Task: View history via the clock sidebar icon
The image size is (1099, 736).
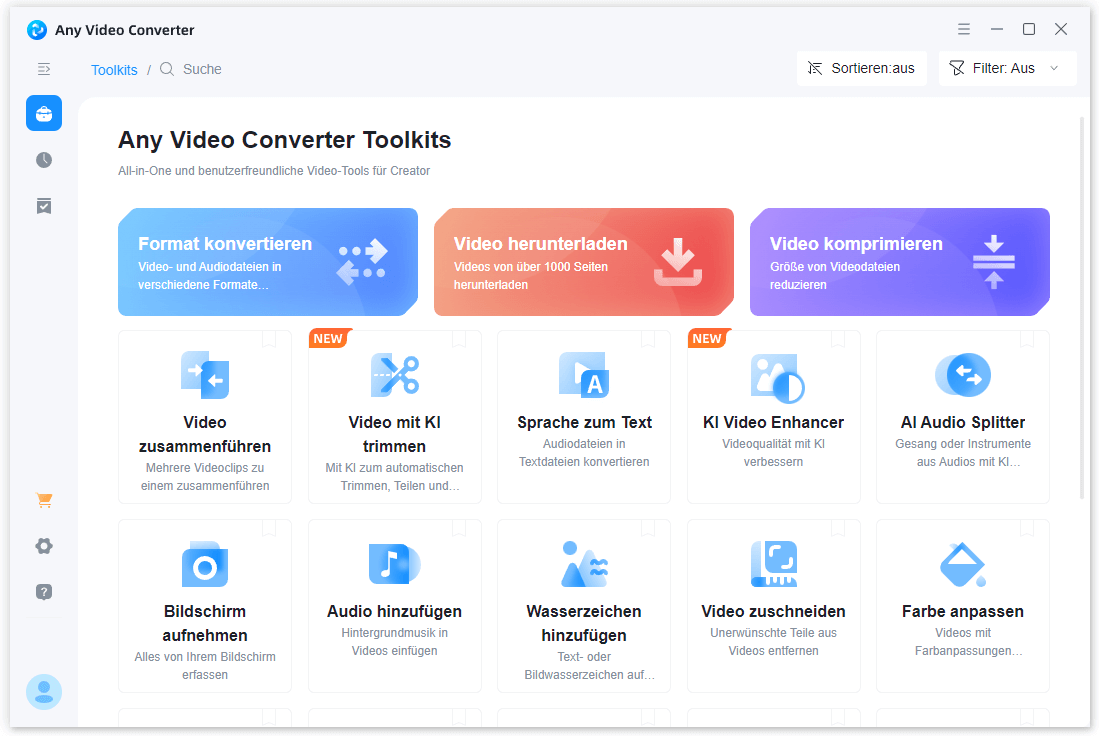Action: point(43,159)
